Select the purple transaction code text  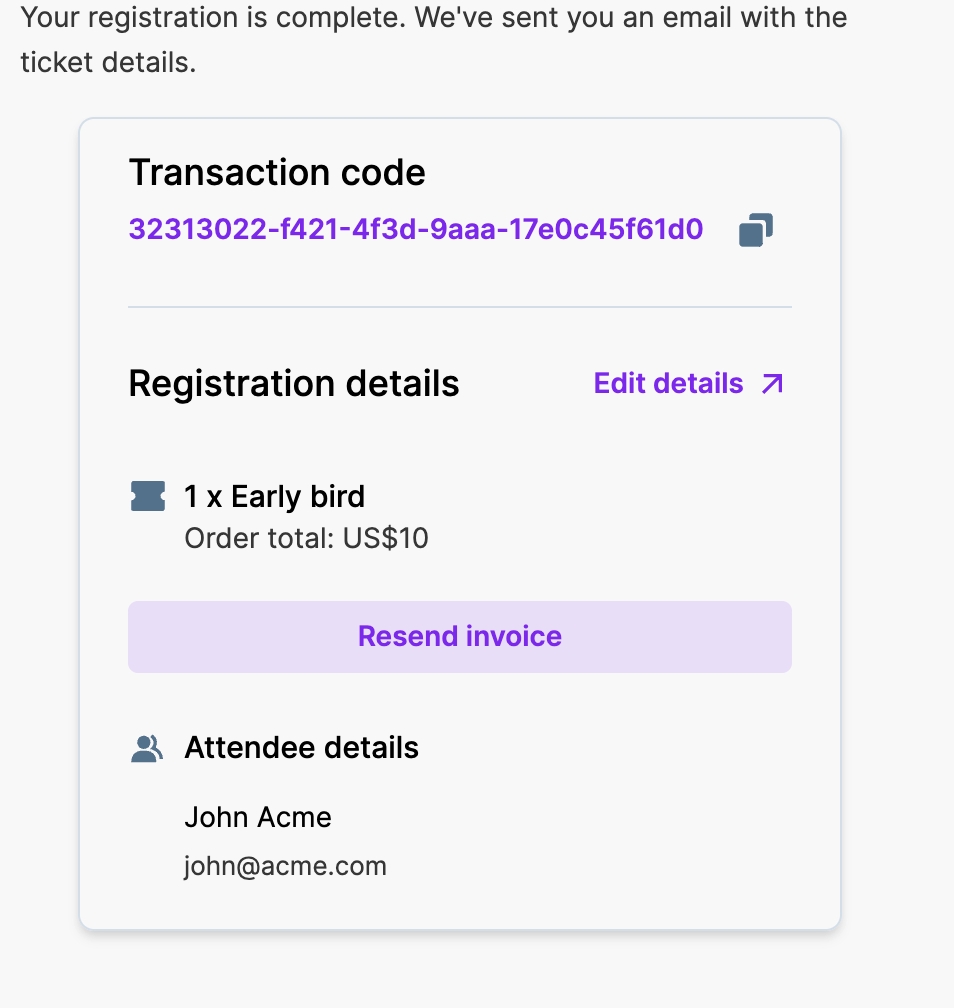(416, 230)
